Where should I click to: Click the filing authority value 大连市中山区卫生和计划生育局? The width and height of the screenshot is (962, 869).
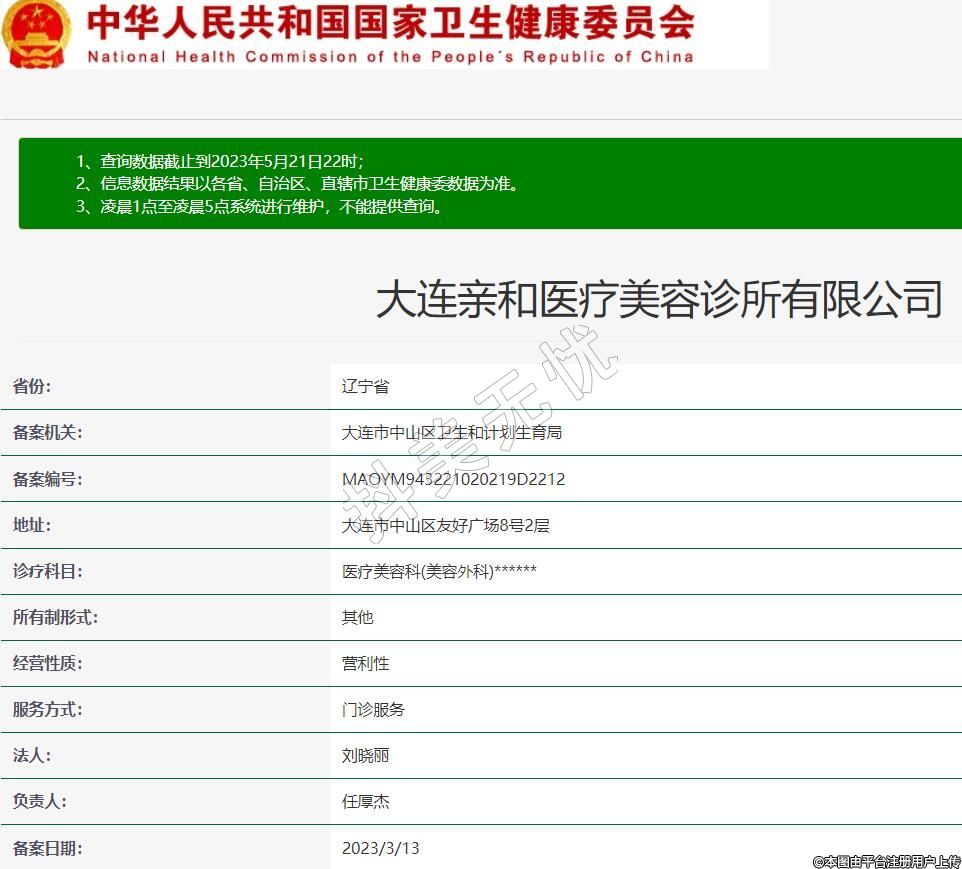pos(451,433)
